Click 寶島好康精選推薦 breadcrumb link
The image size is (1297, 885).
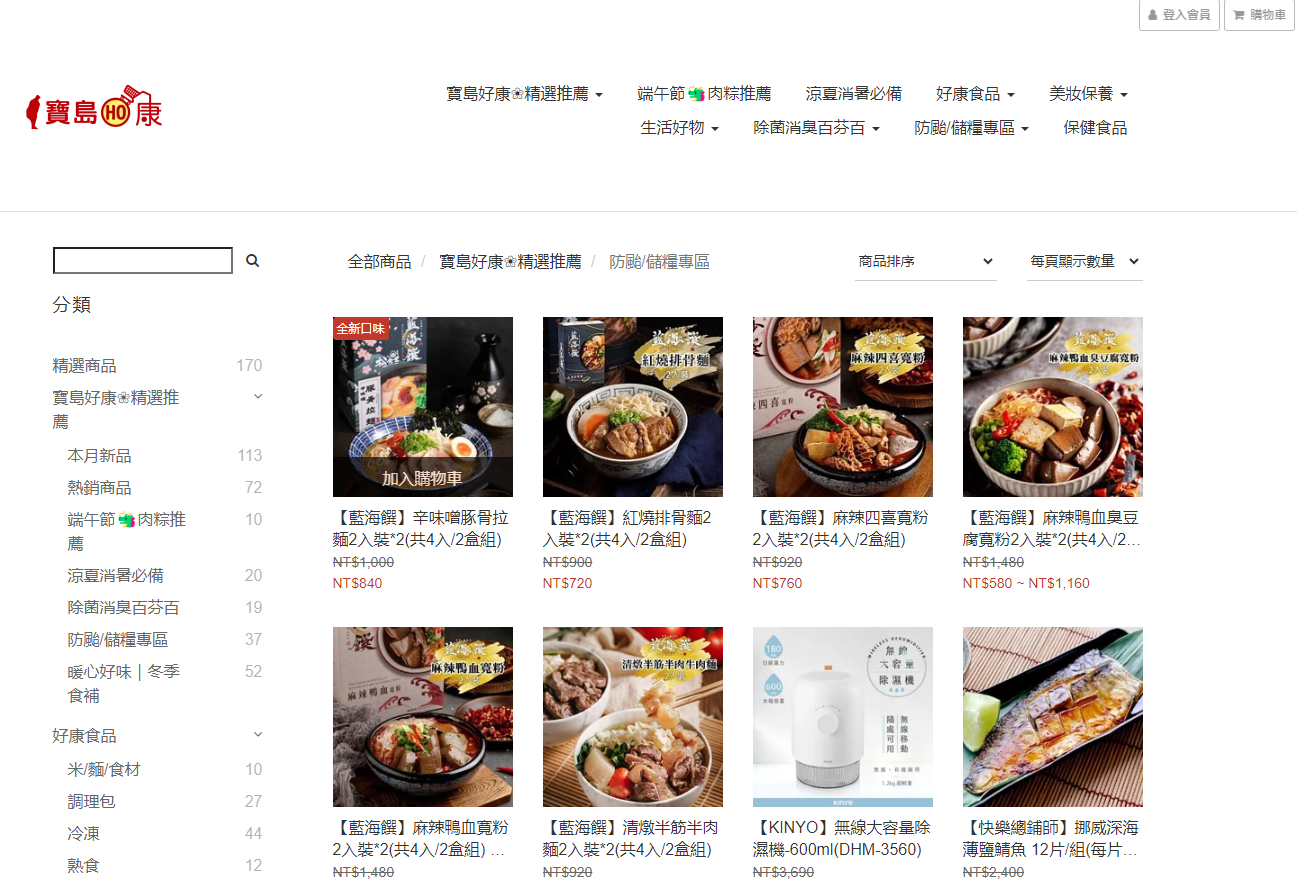point(510,262)
